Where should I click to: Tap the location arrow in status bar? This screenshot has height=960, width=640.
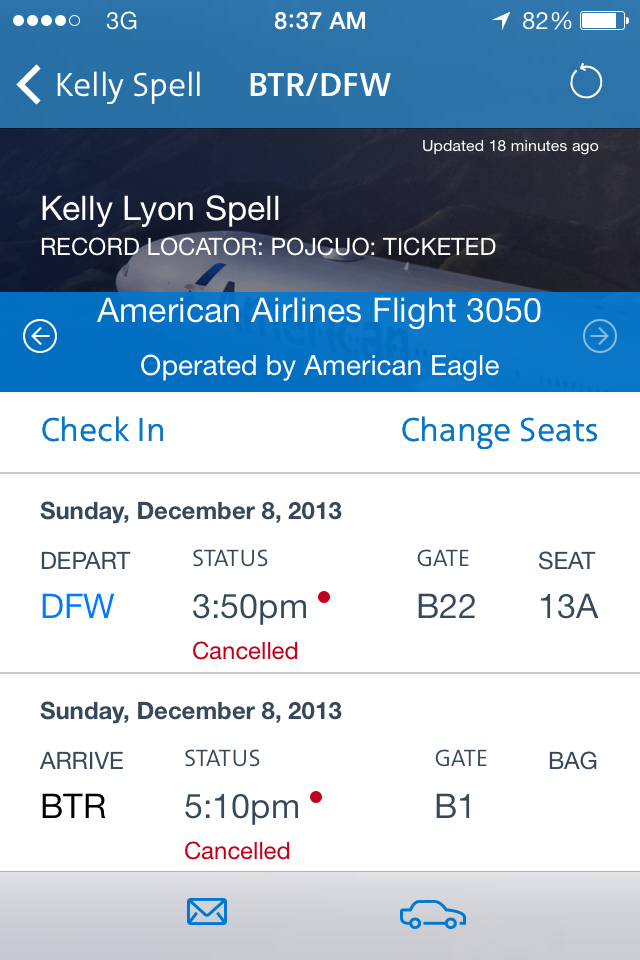pos(501,20)
